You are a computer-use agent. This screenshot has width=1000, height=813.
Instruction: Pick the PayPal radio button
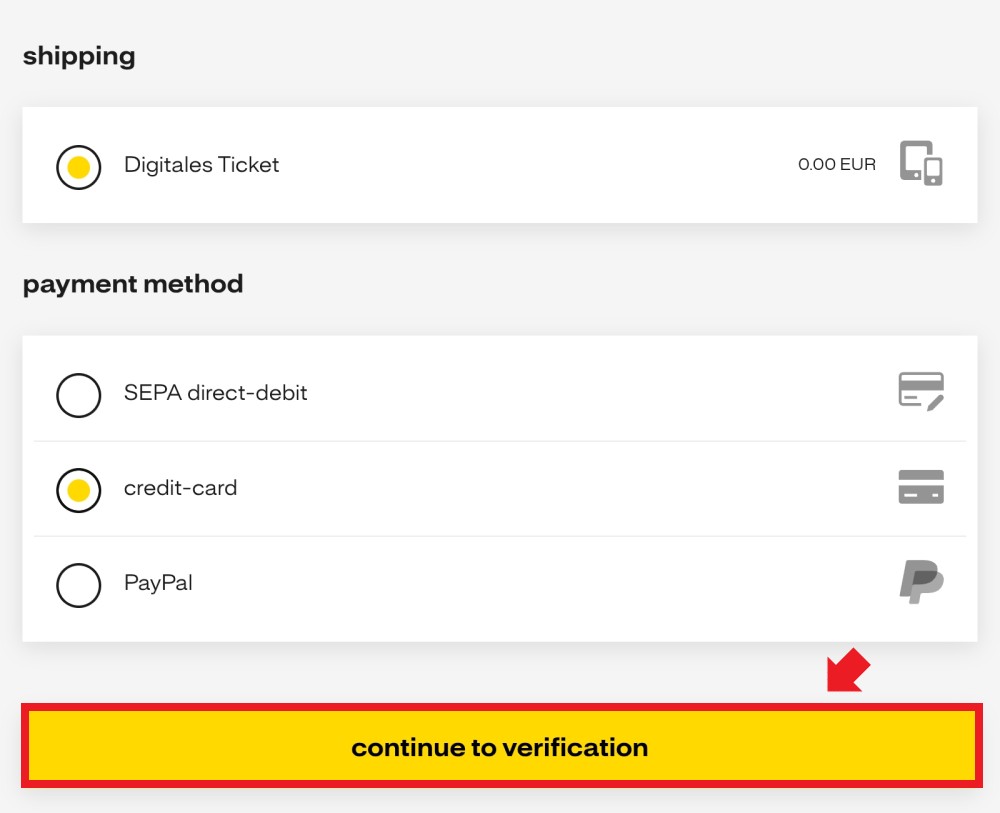pos(78,585)
